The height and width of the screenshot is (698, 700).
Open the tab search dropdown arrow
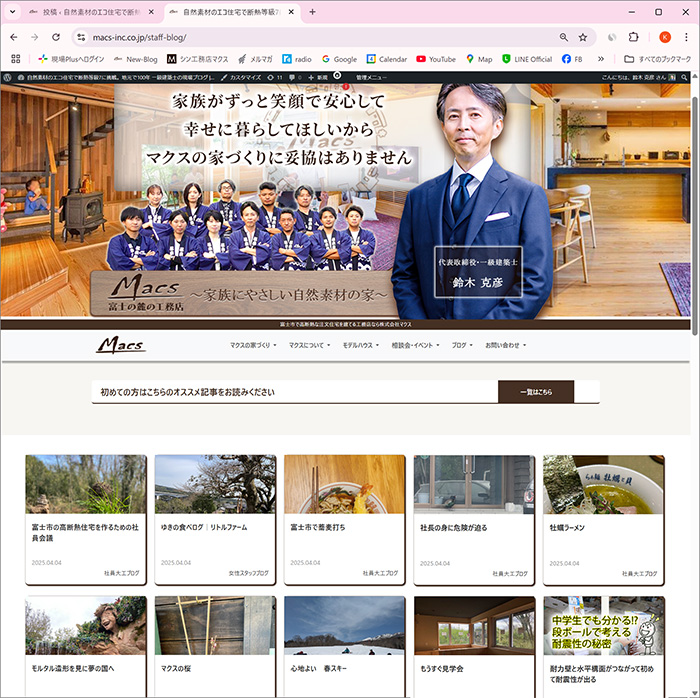(12, 12)
